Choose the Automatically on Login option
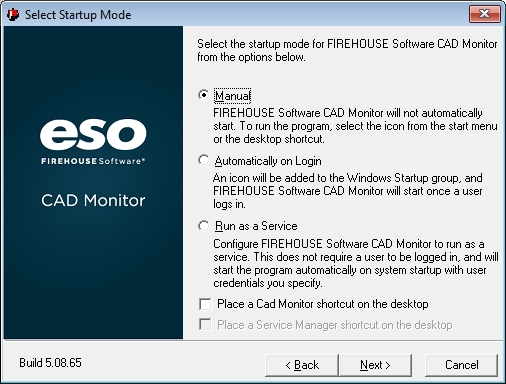This screenshot has width=506, height=384. click(203, 160)
